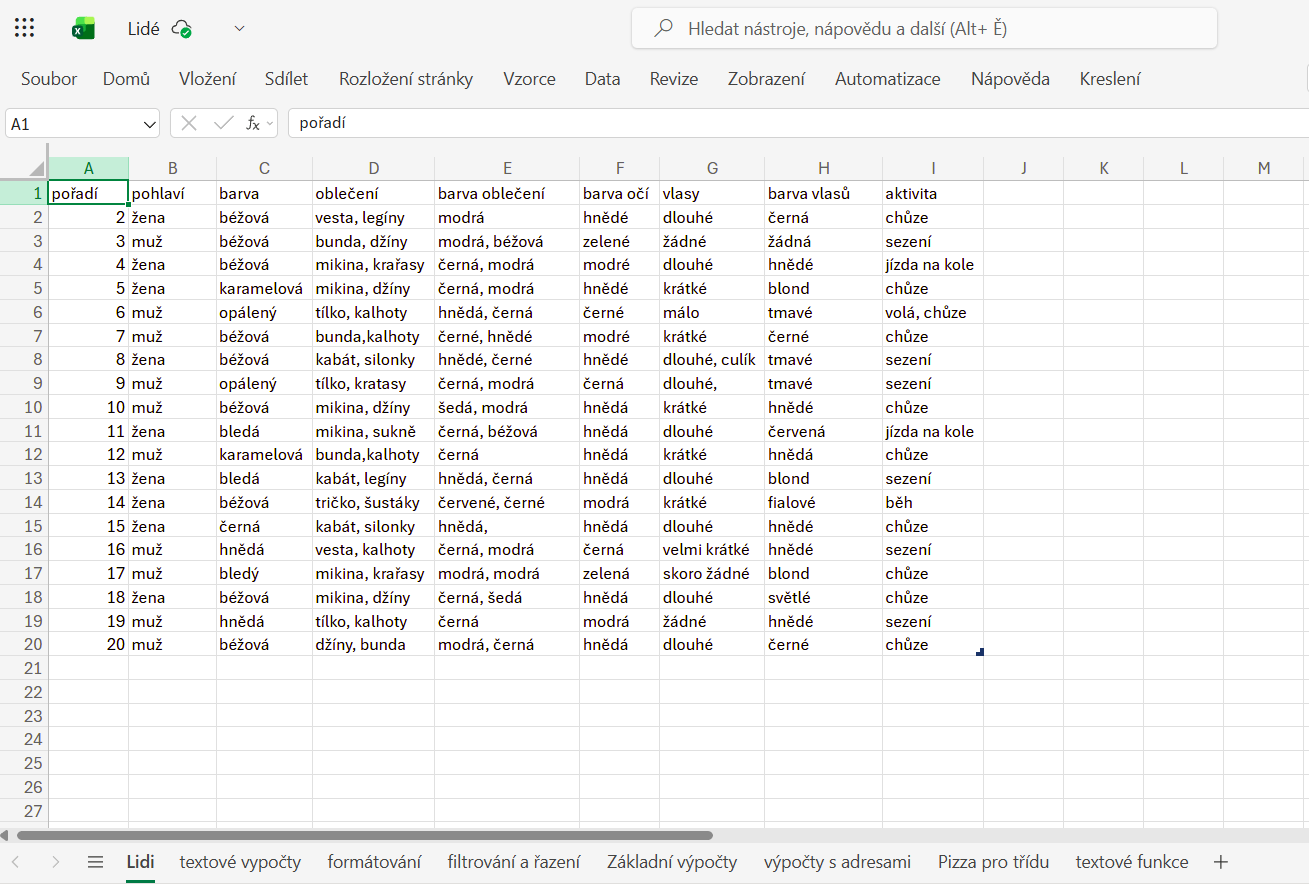Expand the dropdown beside the fx button

coord(270,124)
